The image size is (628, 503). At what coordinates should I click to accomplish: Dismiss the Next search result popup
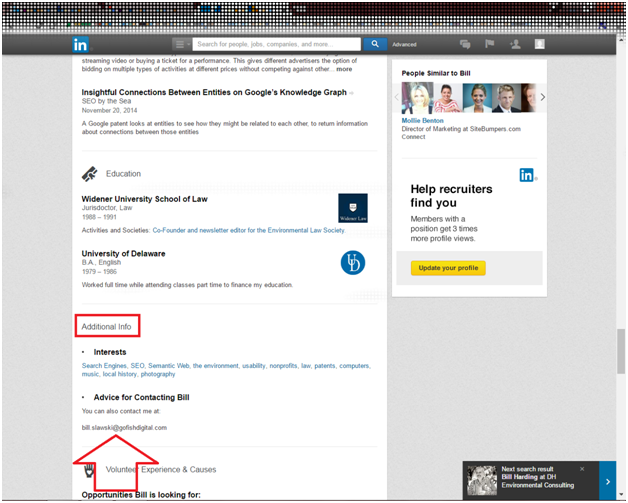coord(582,469)
